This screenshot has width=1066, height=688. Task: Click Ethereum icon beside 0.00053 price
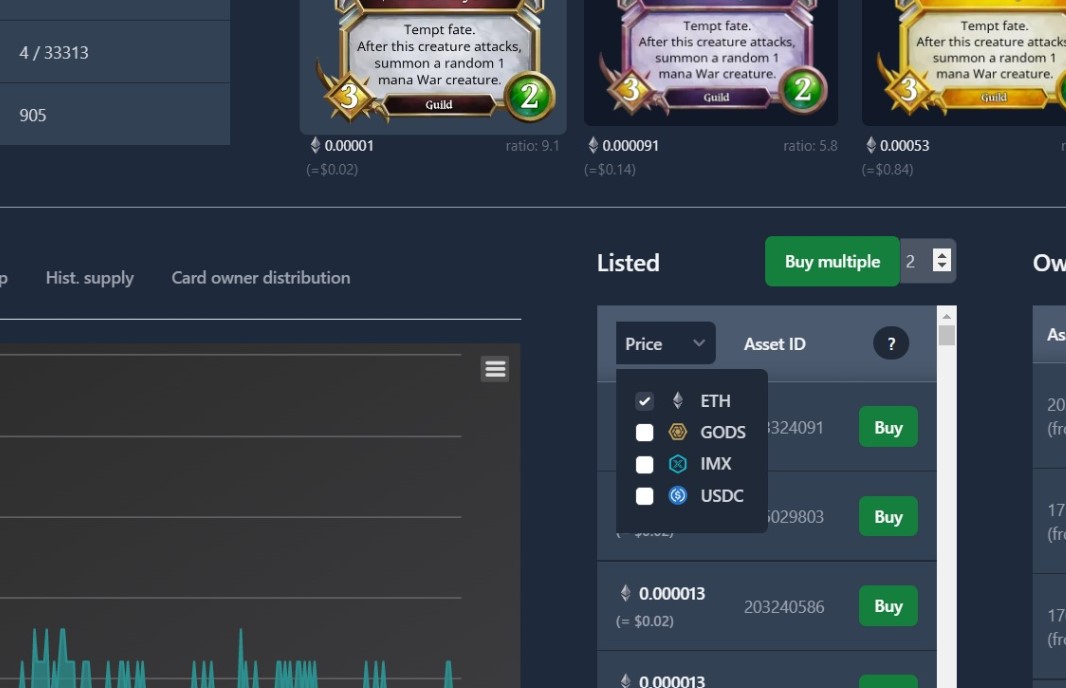pyautogui.click(x=871, y=145)
